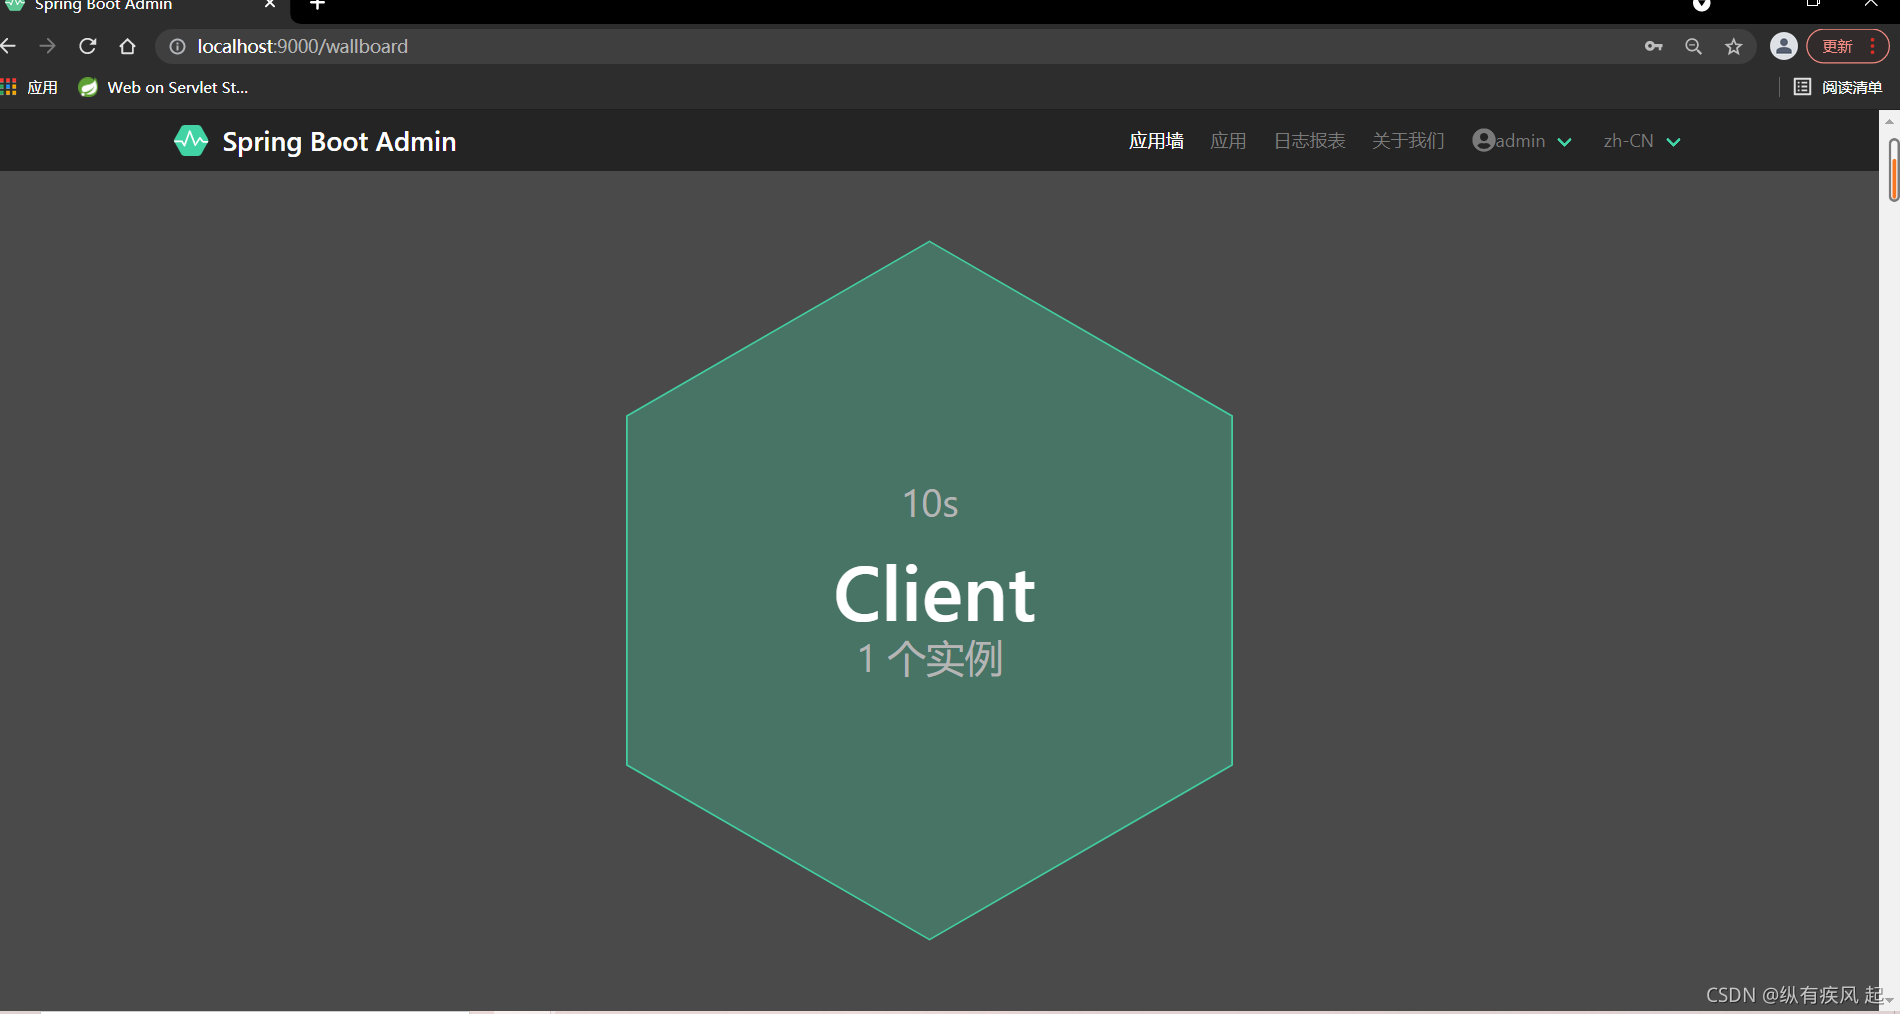Reload the page with the refresh icon
Viewport: 1900px width, 1014px height.
[88, 46]
